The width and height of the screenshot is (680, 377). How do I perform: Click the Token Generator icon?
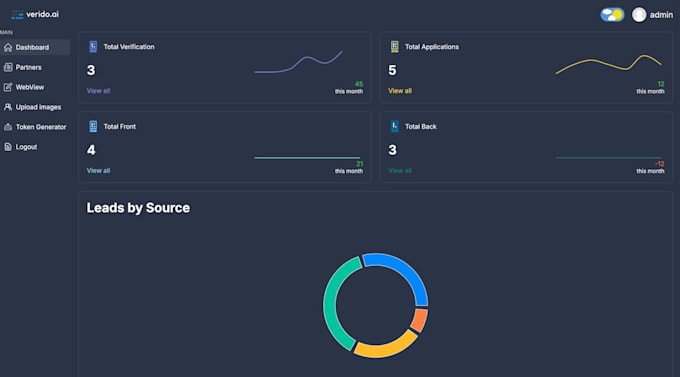coord(8,127)
